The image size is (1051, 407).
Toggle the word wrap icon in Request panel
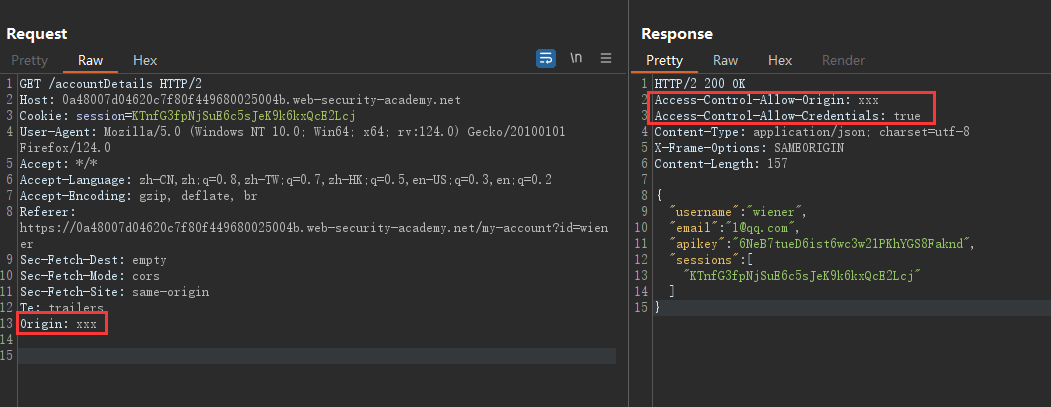[546, 59]
